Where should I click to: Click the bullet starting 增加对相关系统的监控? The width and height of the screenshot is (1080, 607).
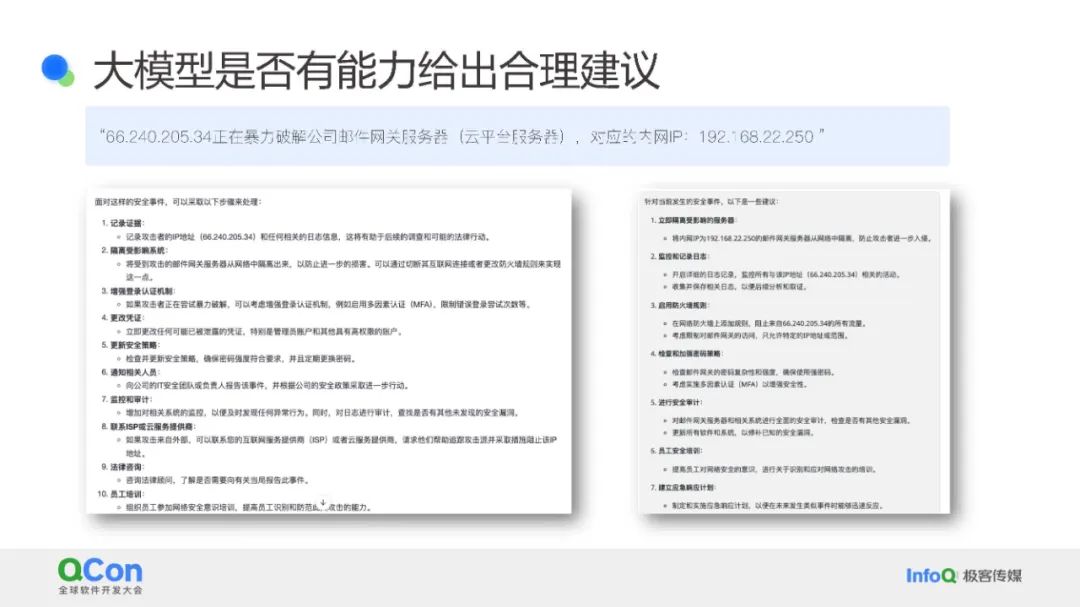(x=322, y=413)
